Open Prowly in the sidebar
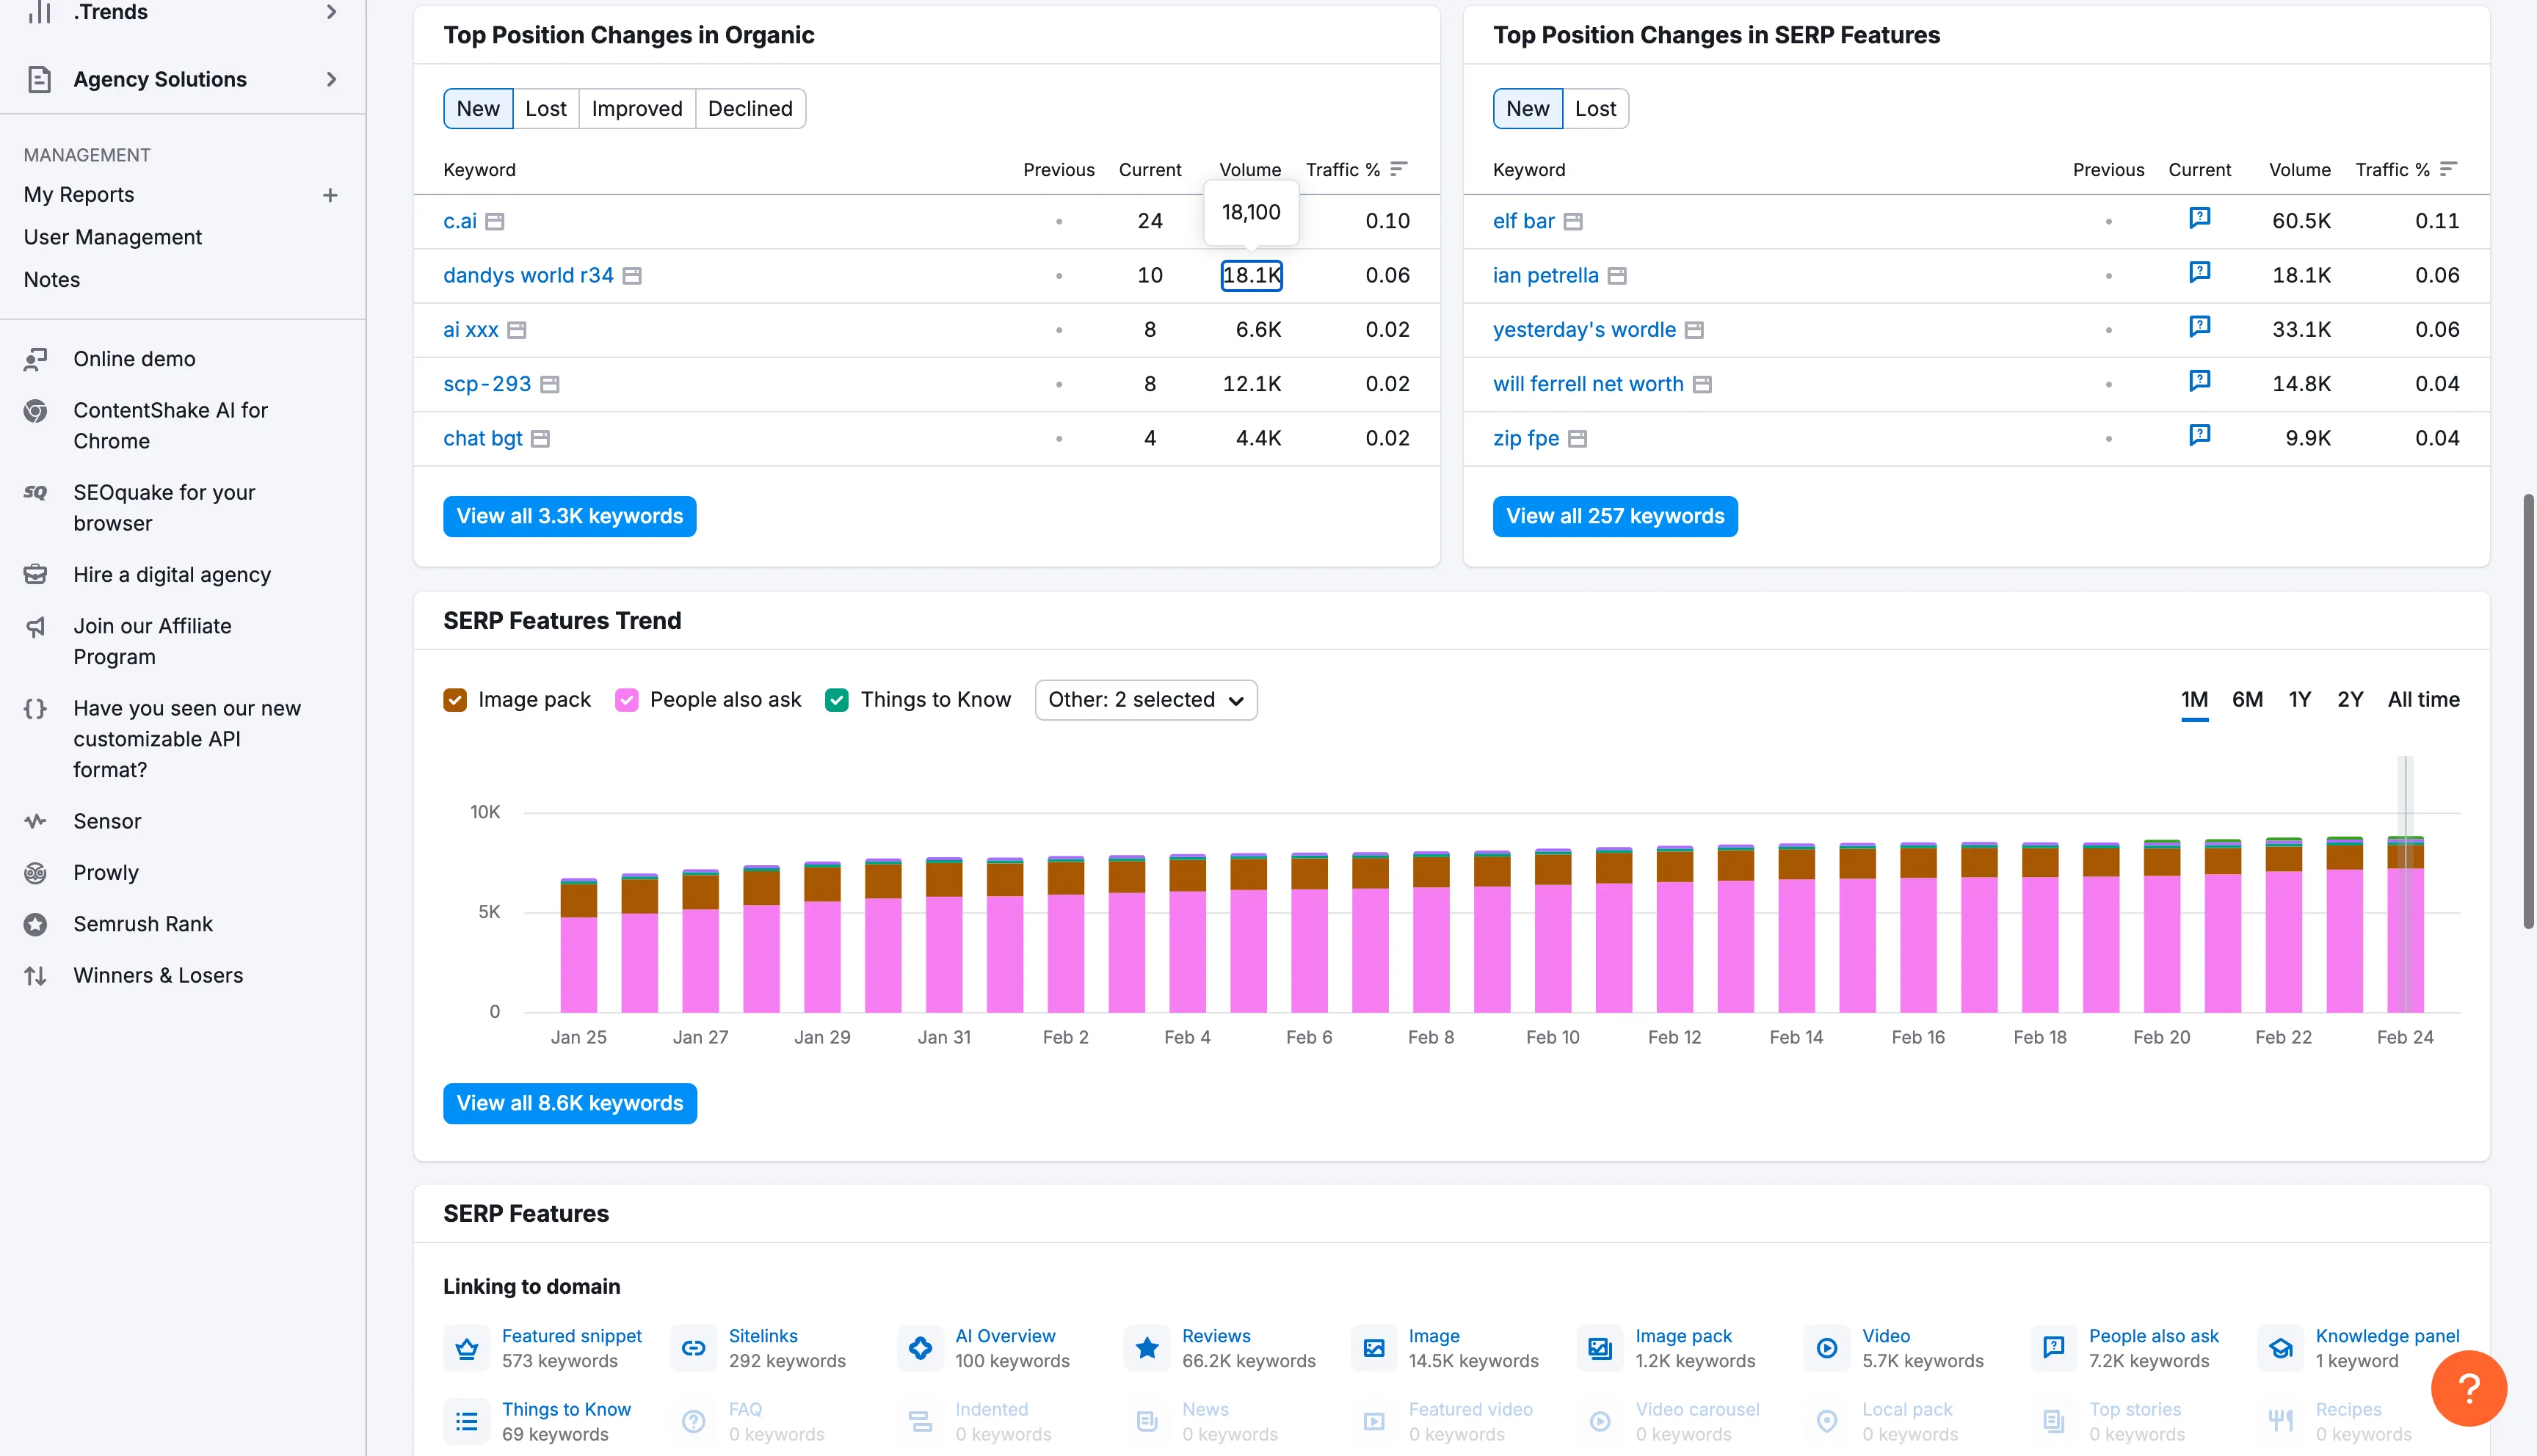The image size is (2537, 1456). 106,873
